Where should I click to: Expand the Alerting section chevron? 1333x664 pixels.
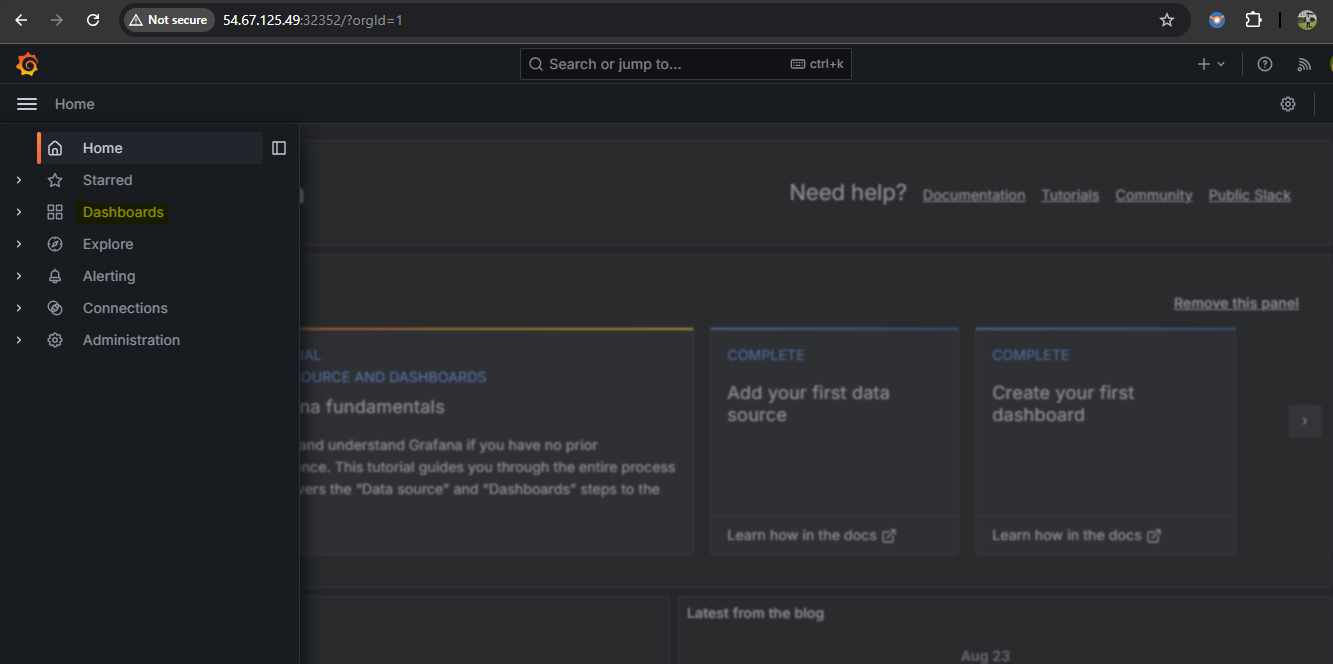(x=19, y=276)
